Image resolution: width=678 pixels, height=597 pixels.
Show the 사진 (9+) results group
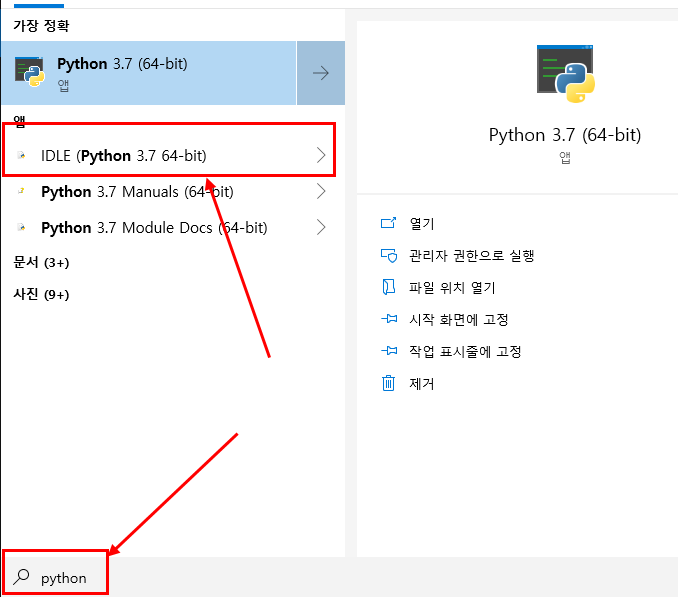pos(41,294)
